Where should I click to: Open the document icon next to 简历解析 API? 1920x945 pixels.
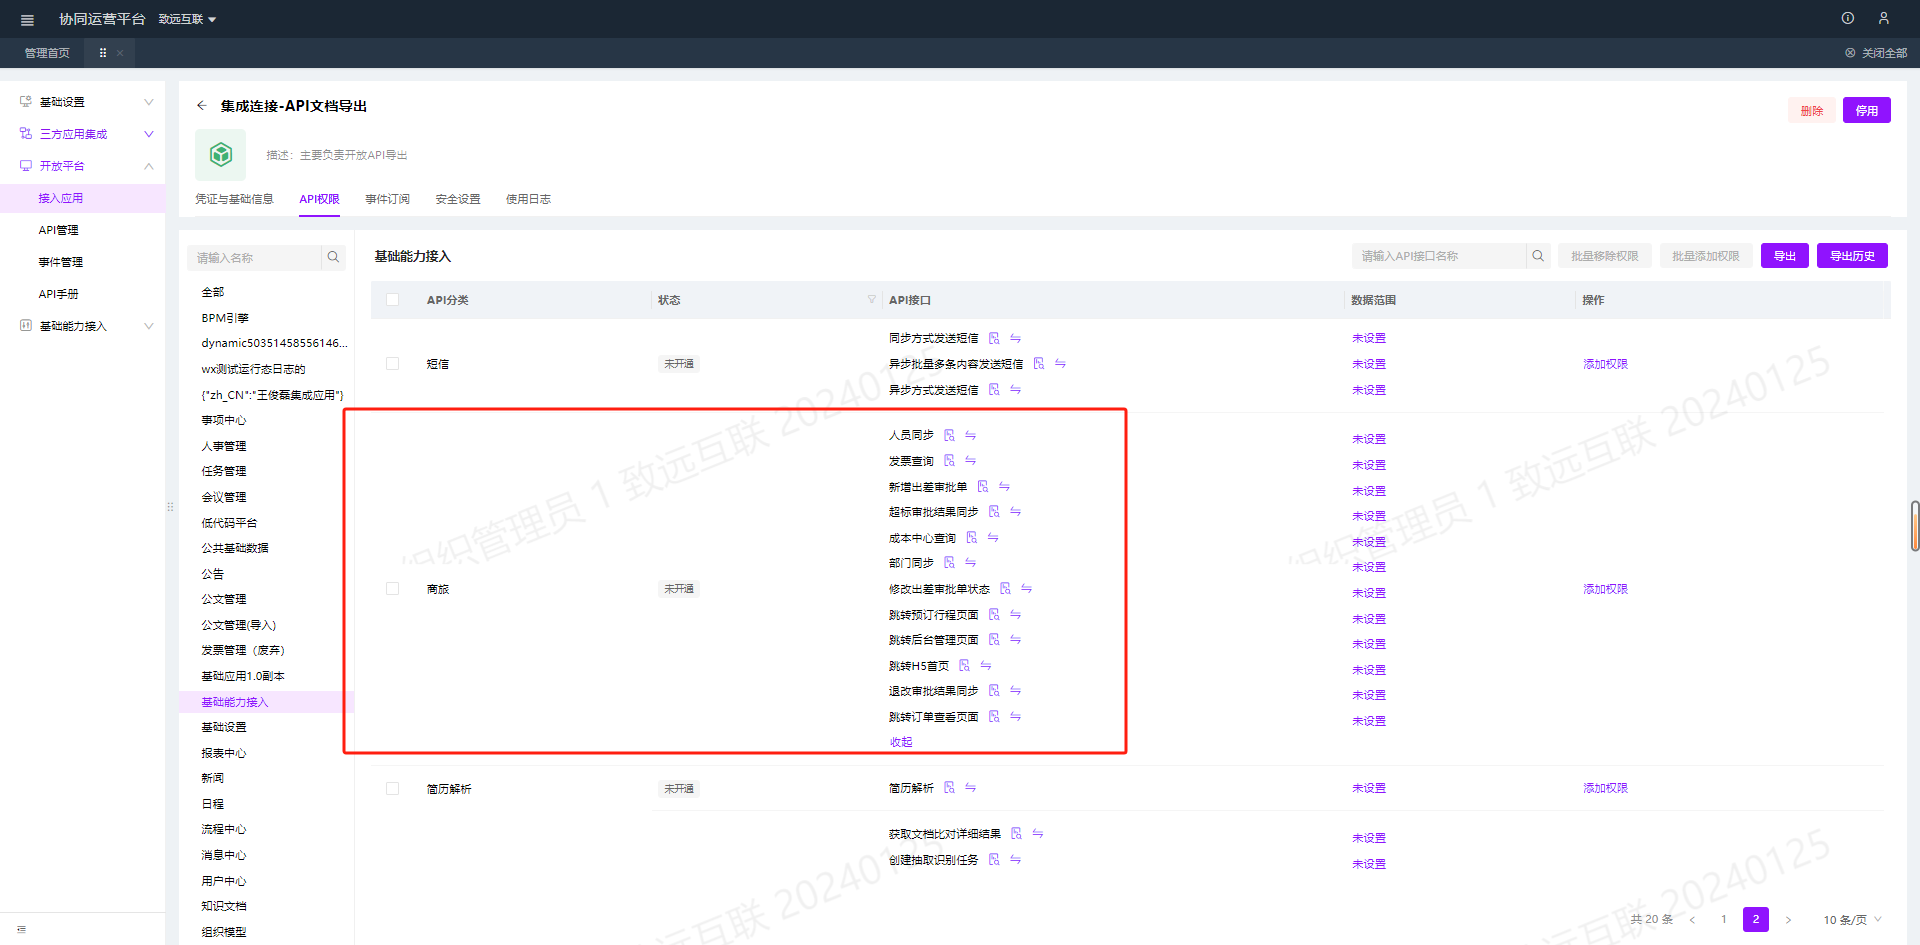click(949, 788)
